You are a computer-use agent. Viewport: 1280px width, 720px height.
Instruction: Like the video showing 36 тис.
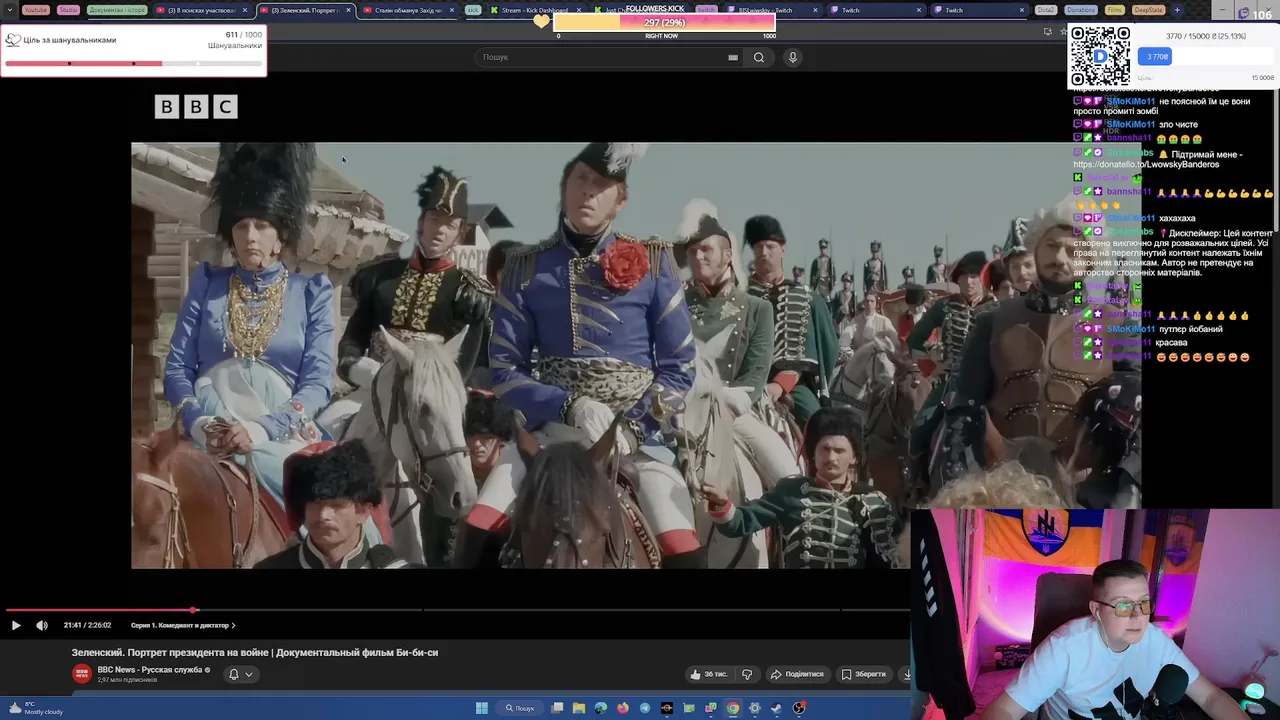[708, 674]
